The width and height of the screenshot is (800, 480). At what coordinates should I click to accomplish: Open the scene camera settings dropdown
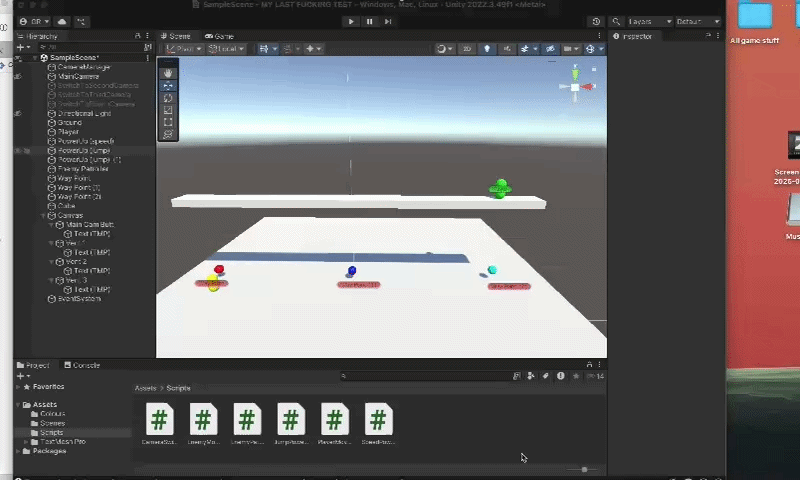[570, 49]
